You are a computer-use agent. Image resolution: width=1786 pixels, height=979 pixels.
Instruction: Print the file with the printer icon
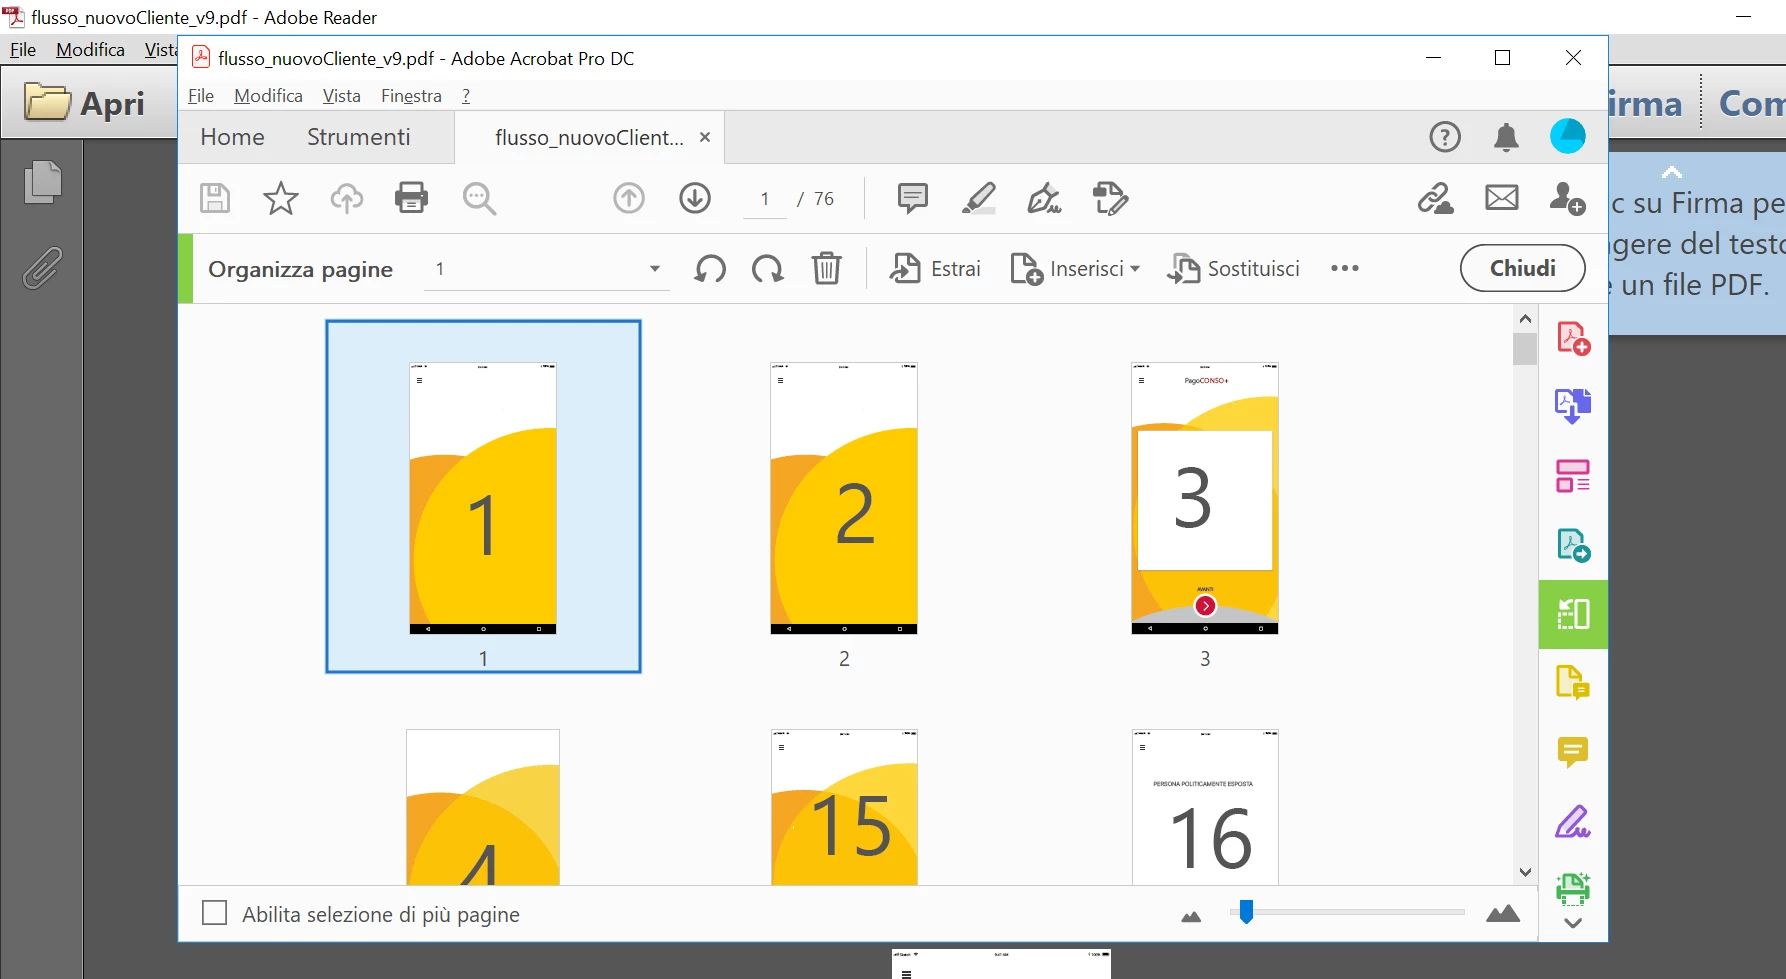pyautogui.click(x=411, y=198)
